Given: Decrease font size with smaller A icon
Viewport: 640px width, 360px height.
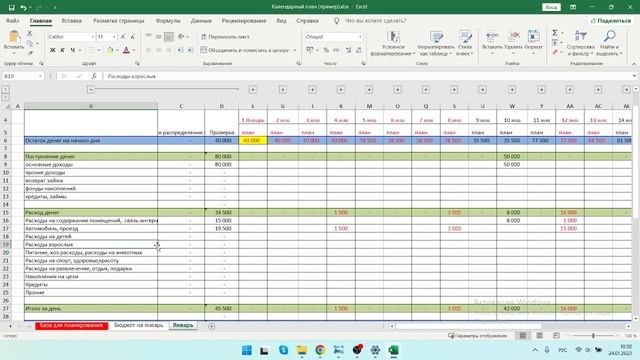Looking at the screenshot, I should tap(133, 37).
